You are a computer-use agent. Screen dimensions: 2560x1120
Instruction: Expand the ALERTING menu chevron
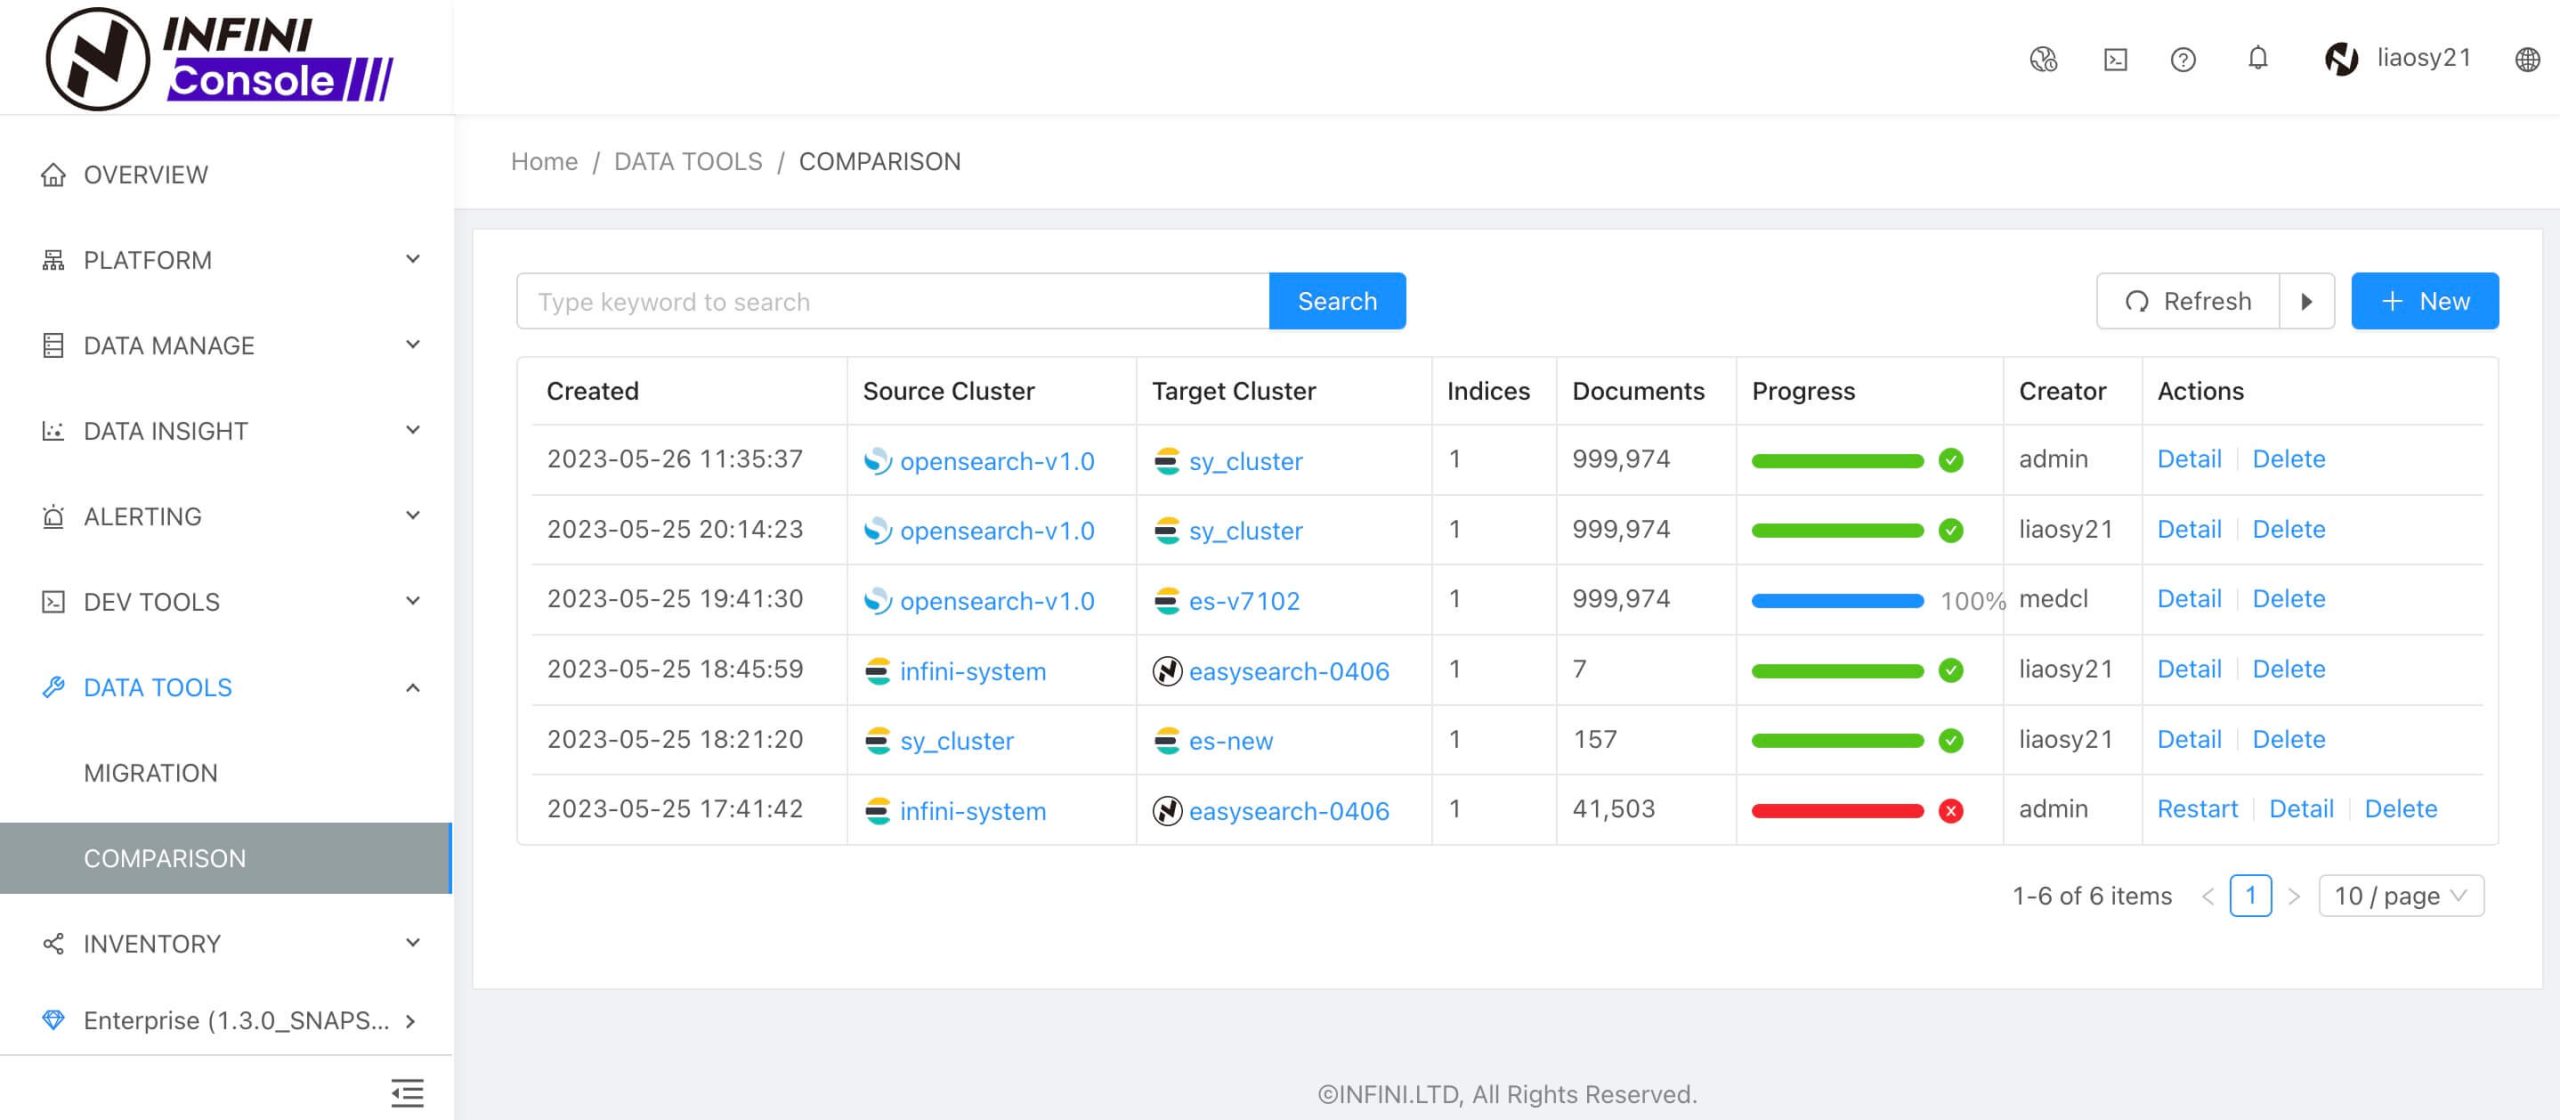point(413,516)
